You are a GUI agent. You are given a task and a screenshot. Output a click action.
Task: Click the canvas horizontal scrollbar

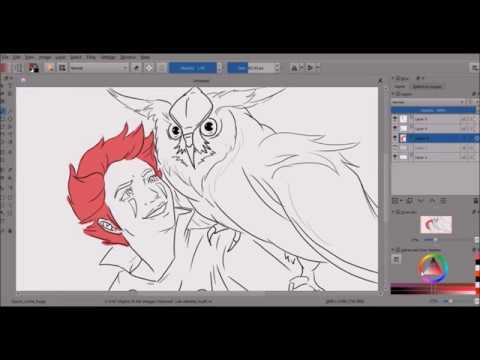(x=198, y=293)
